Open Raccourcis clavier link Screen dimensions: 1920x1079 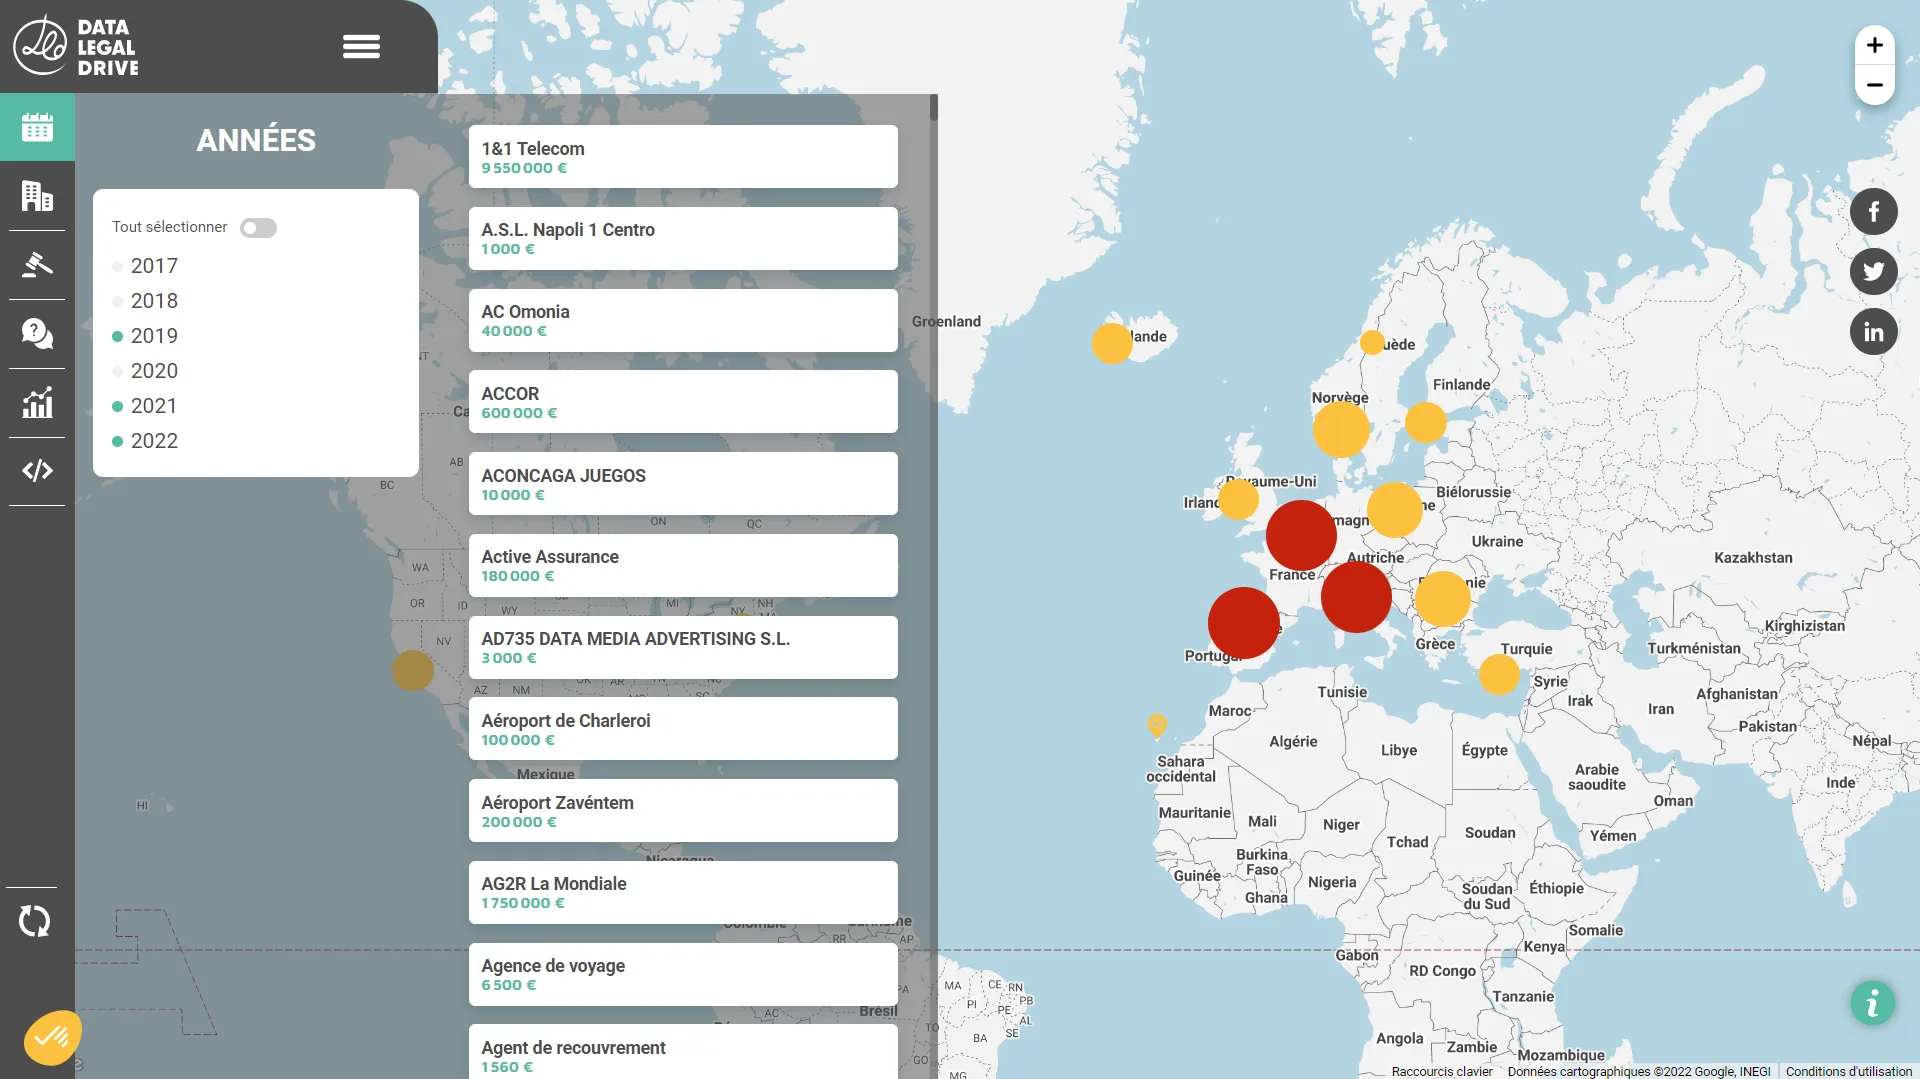pos(1442,1071)
